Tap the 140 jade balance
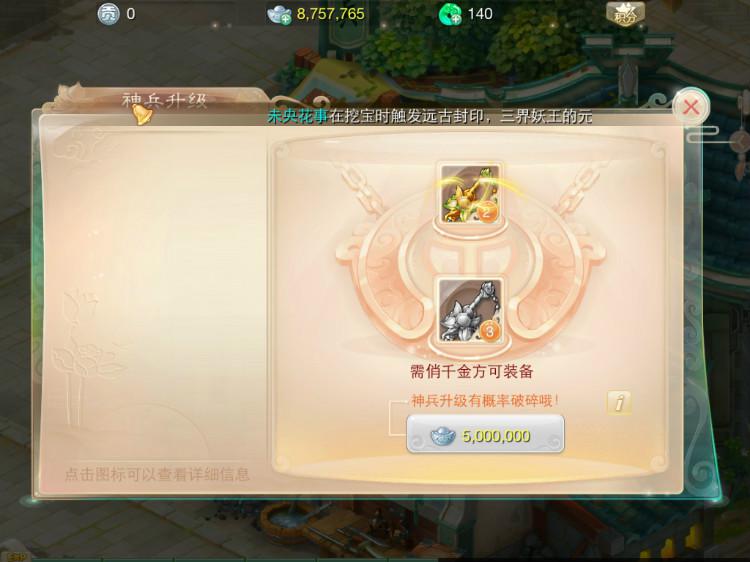Image resolution: width=750 pixels, height=562 pixels. [480, 14]
